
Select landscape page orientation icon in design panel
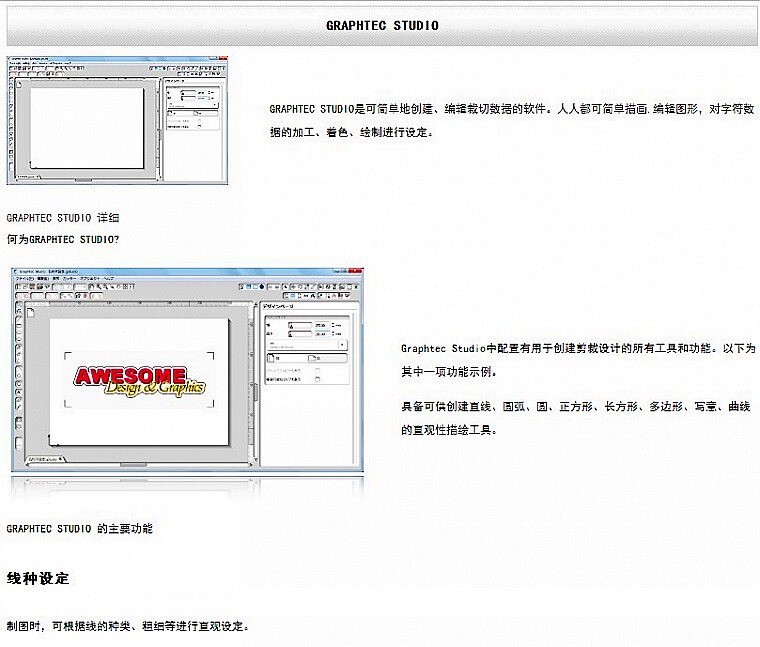[313, 356]
